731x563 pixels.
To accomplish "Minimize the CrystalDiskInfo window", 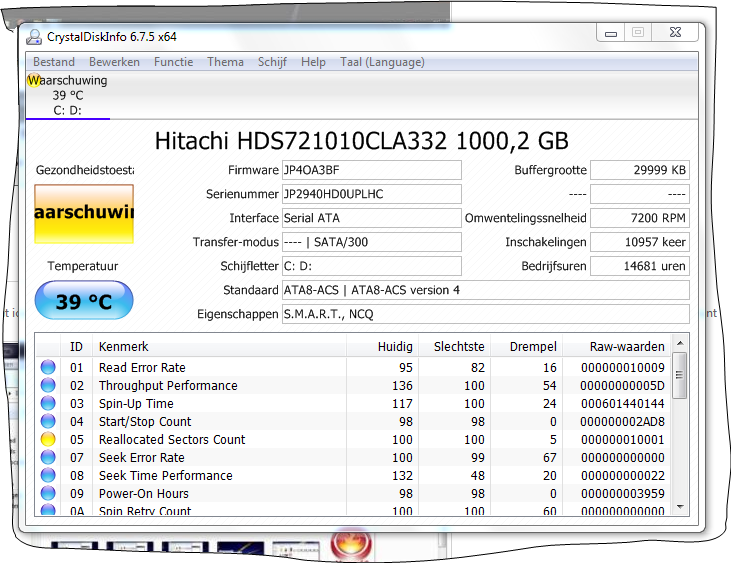I will click(611, 33).
